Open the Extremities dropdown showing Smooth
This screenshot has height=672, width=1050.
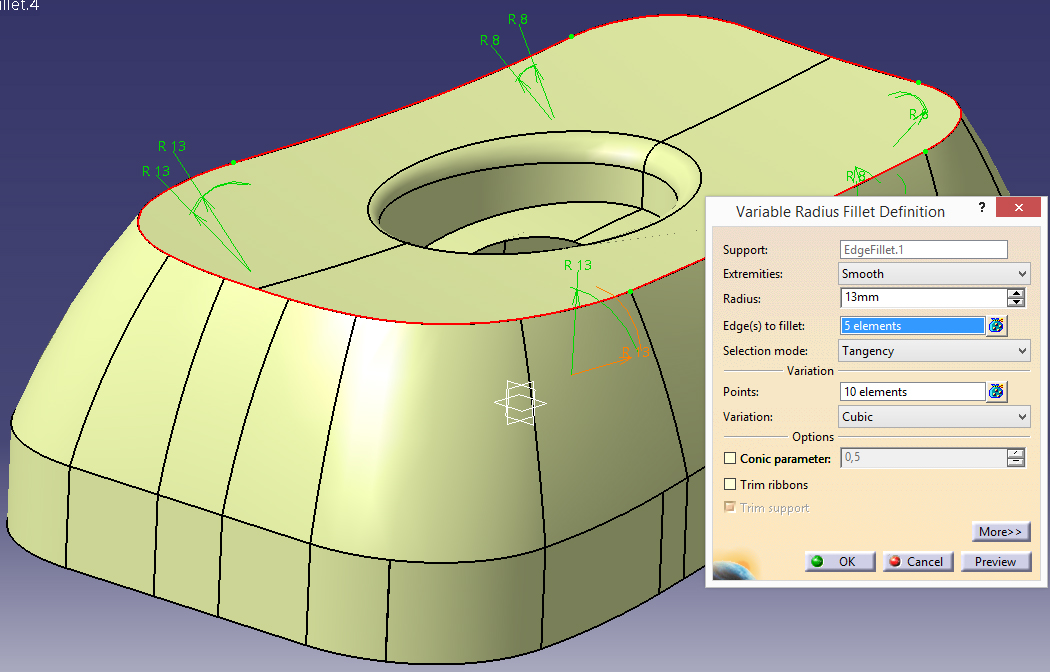pyautogui.click(x=934, y=274)
